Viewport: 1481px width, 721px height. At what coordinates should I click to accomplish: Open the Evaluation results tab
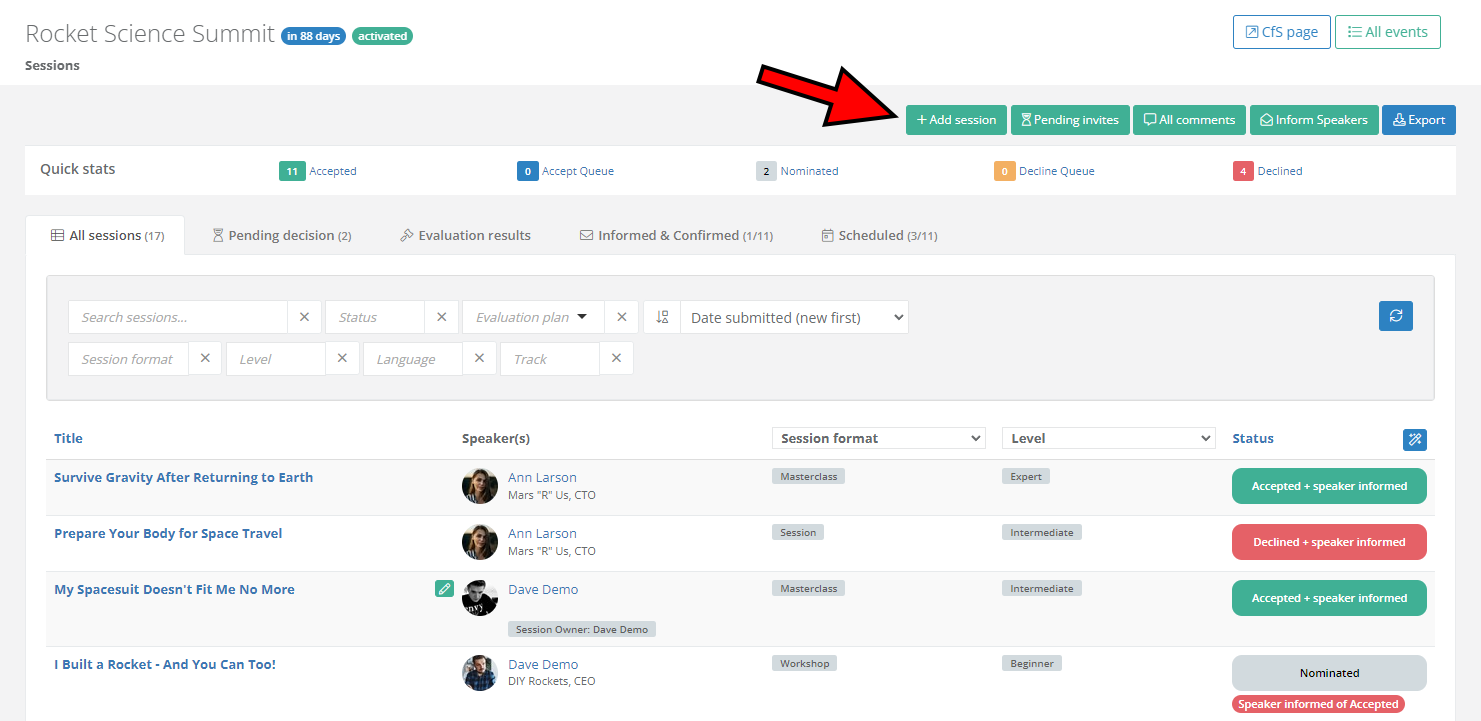465,236
